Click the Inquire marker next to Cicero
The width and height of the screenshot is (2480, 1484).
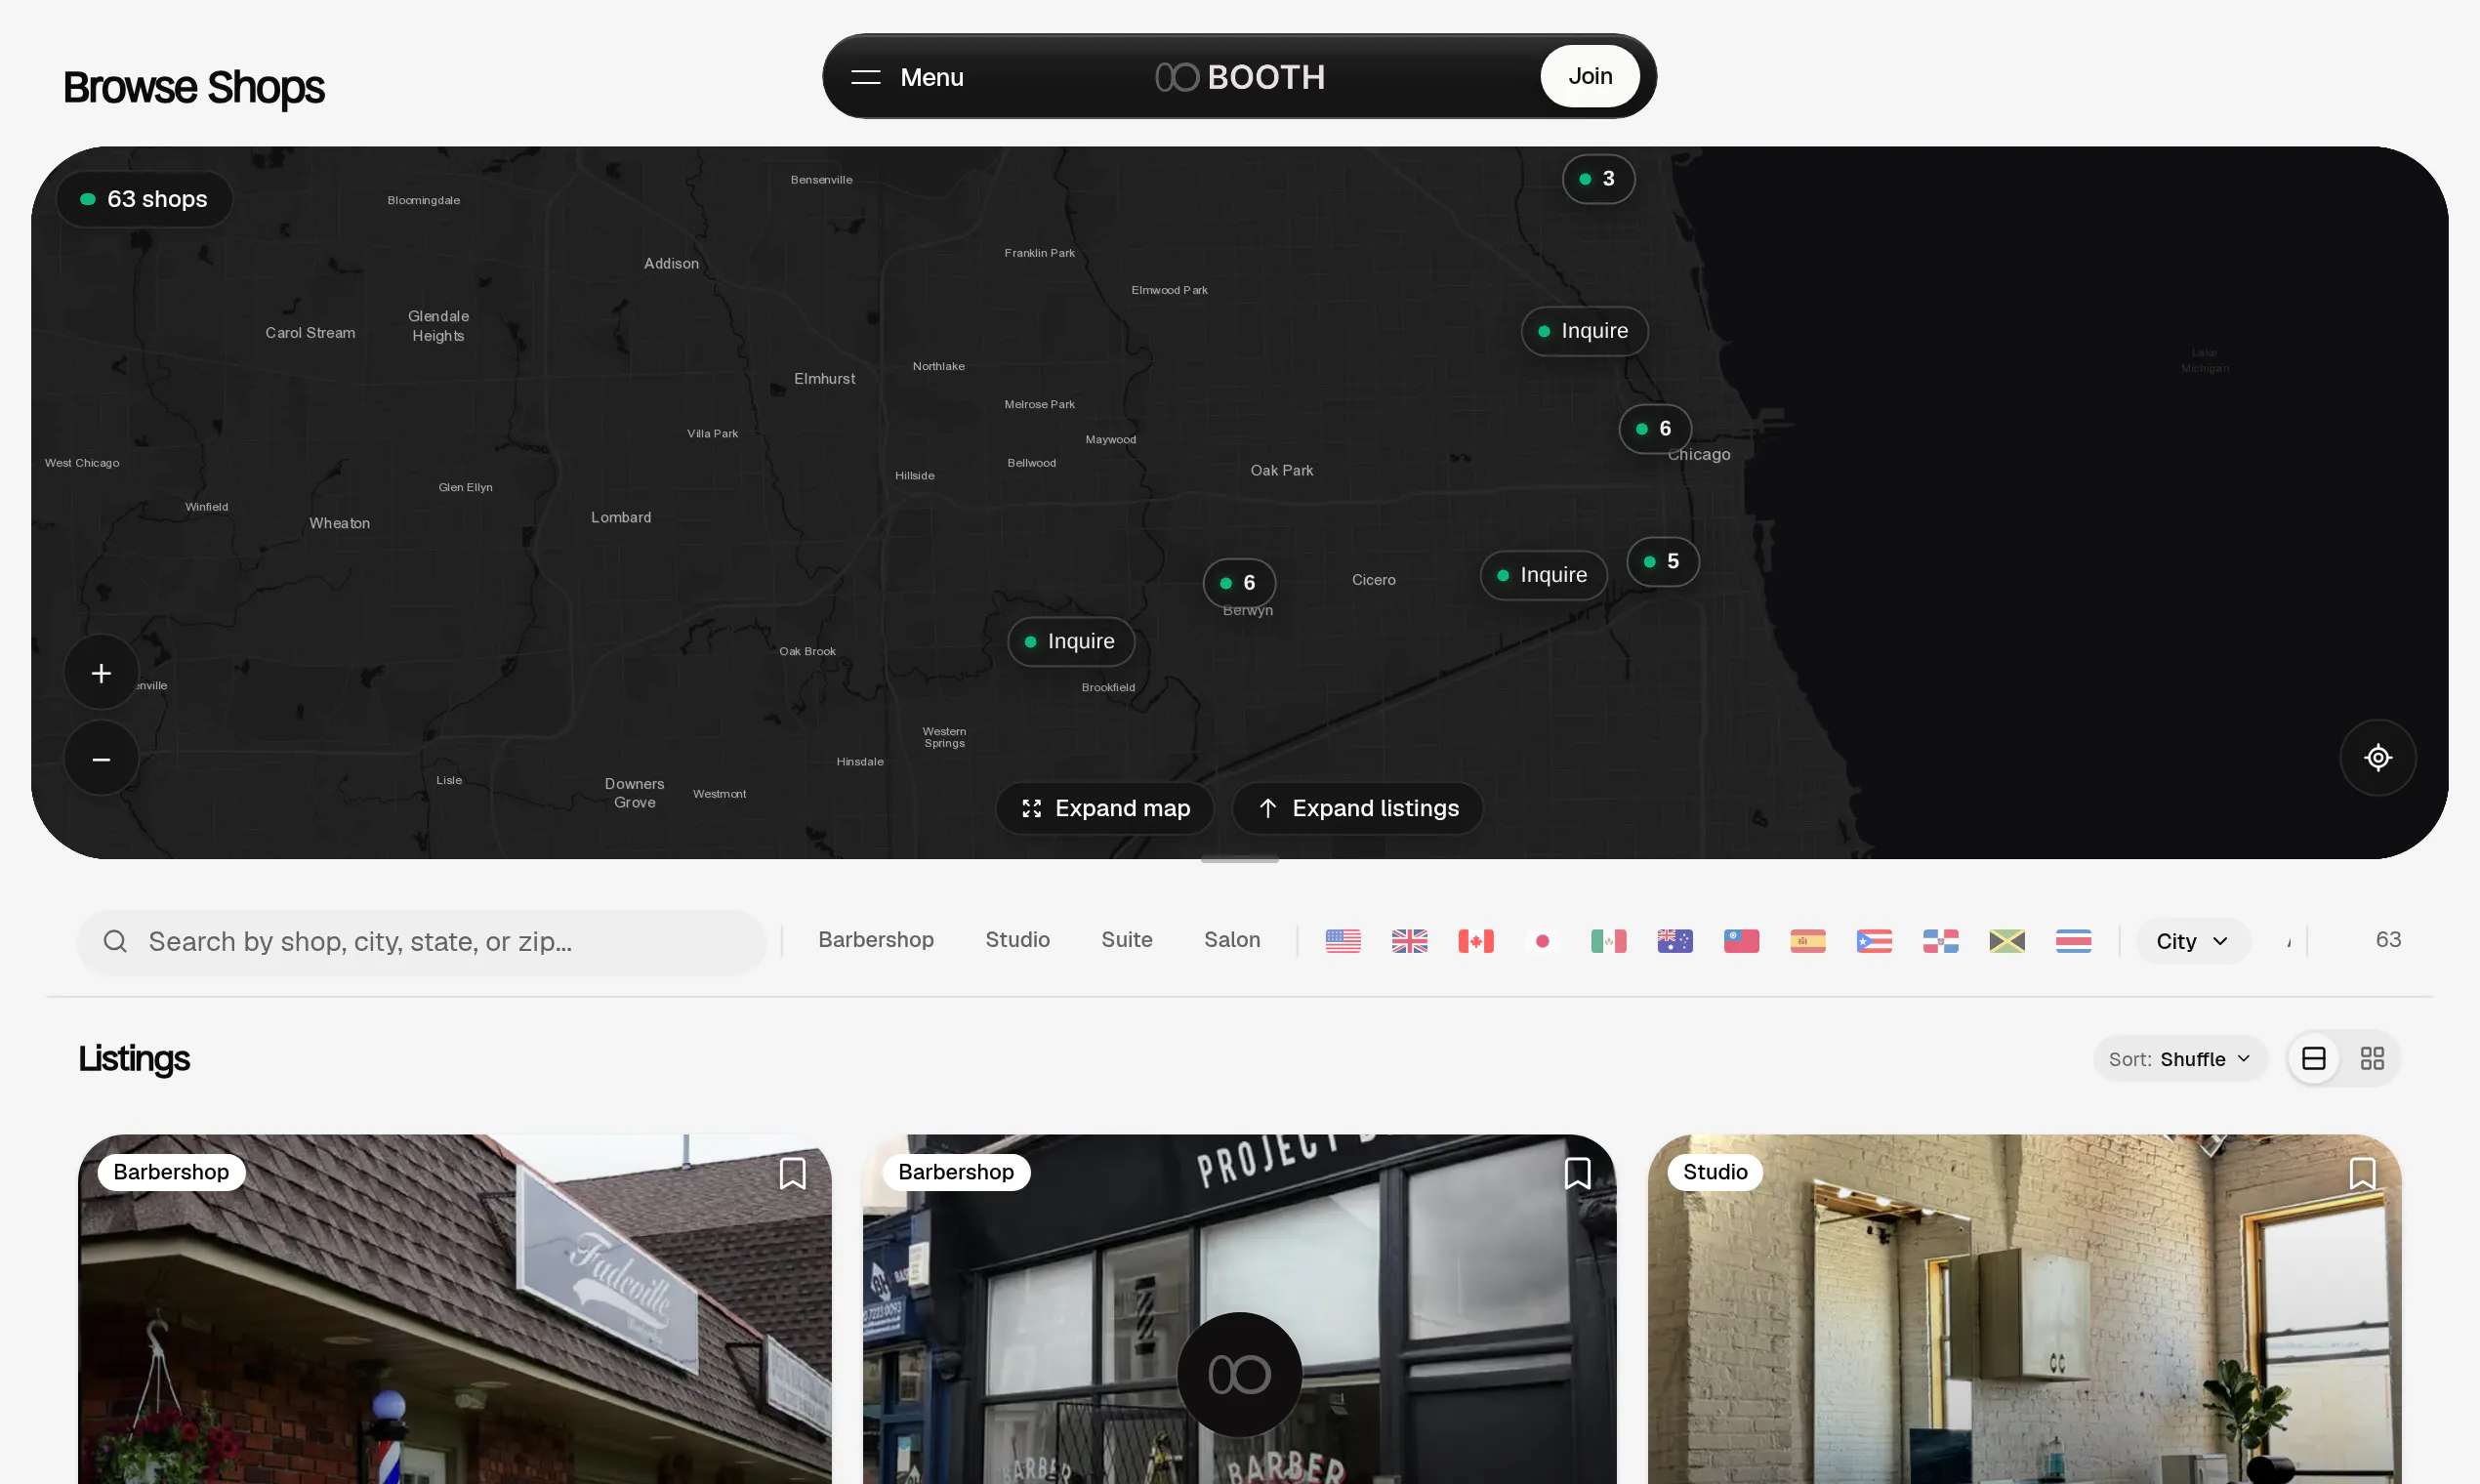(x=1544, y=575)
